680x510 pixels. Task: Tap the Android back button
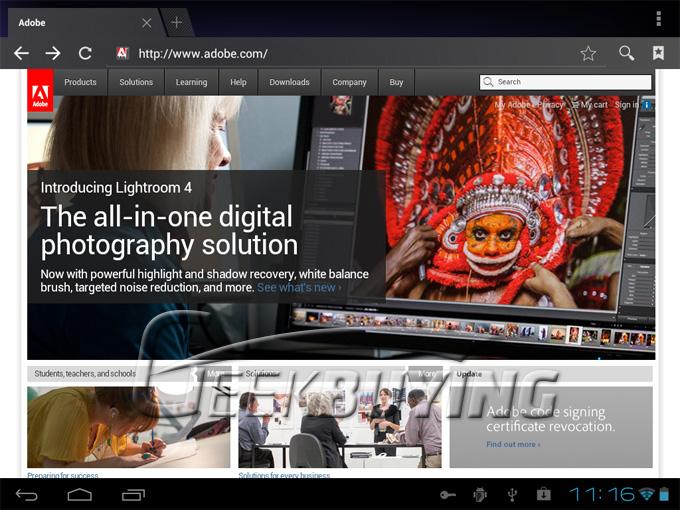[26, 494]
